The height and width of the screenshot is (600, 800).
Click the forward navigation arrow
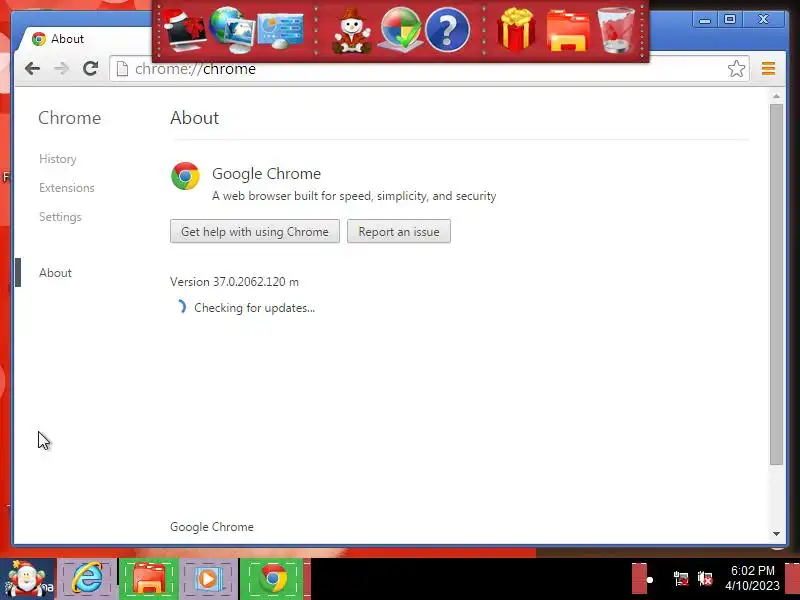61,68
